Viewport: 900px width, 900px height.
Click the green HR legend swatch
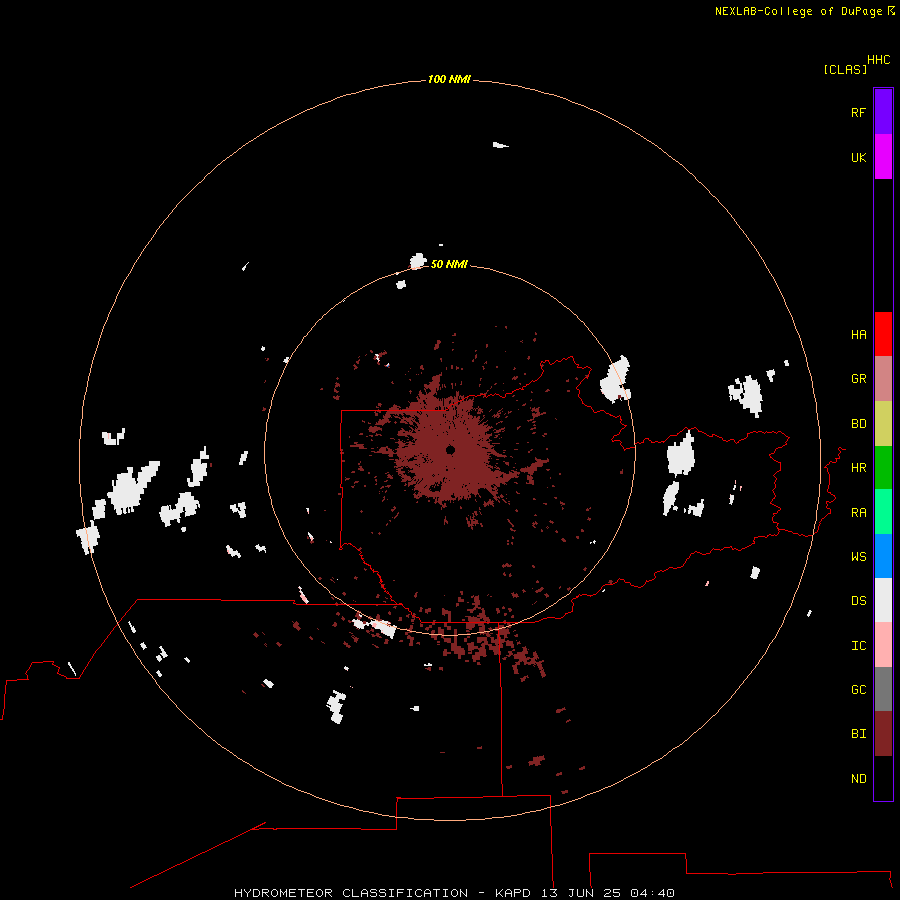(x=883, y=468)
